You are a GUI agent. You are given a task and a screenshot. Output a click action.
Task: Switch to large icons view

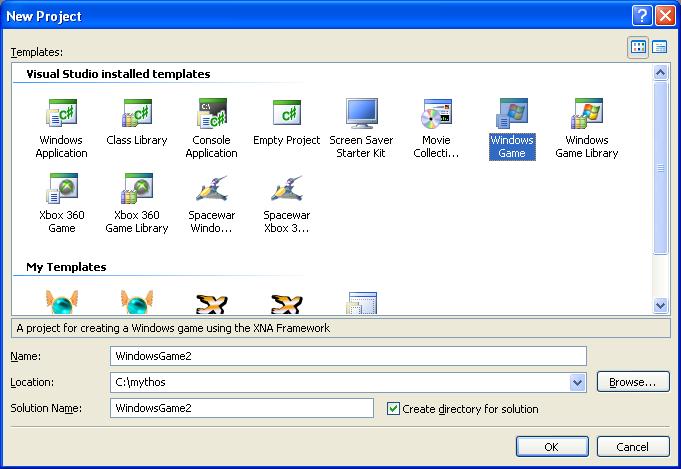[x=638, y=47]
